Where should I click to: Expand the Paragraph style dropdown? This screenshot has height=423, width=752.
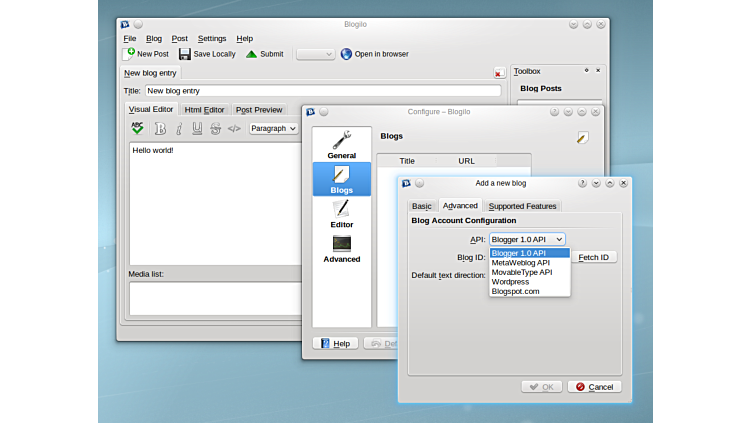click(273, 128)
